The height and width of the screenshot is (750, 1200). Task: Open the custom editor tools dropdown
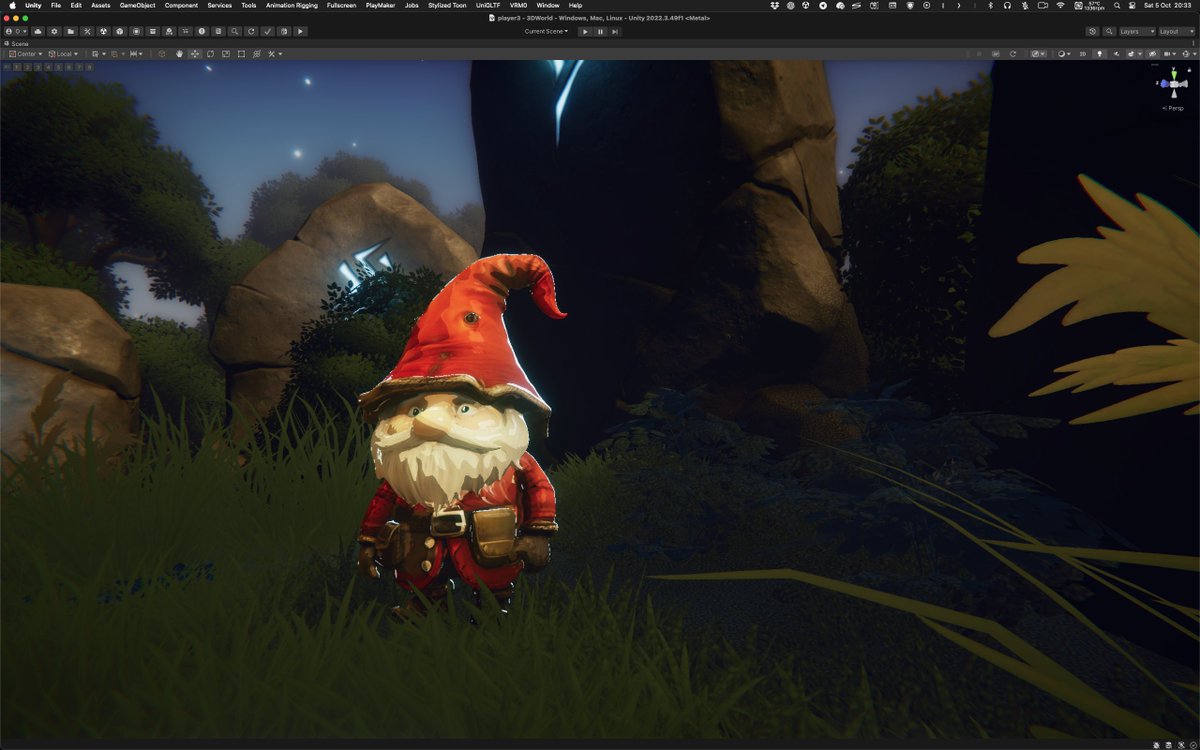(x=275, y=54)
